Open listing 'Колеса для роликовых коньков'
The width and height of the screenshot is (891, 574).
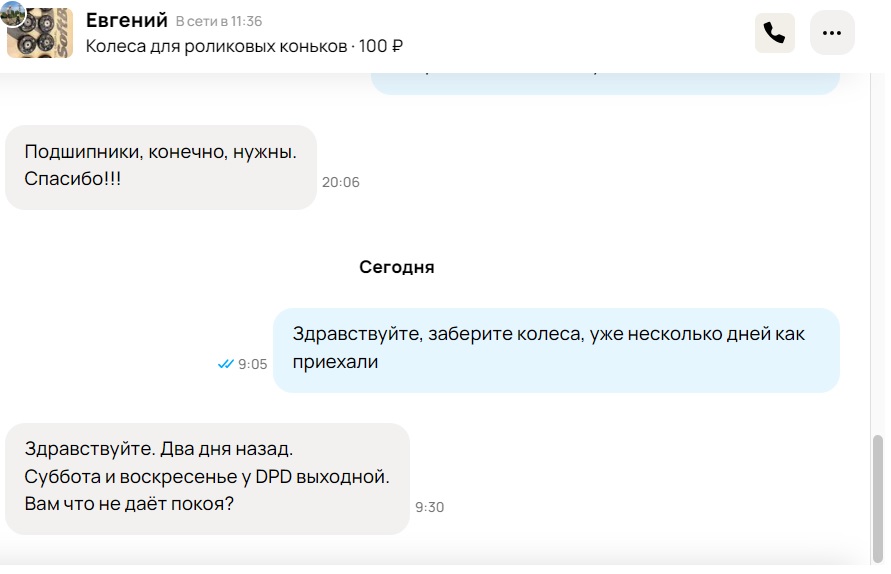pyautogui.click(x=216, y=46)
